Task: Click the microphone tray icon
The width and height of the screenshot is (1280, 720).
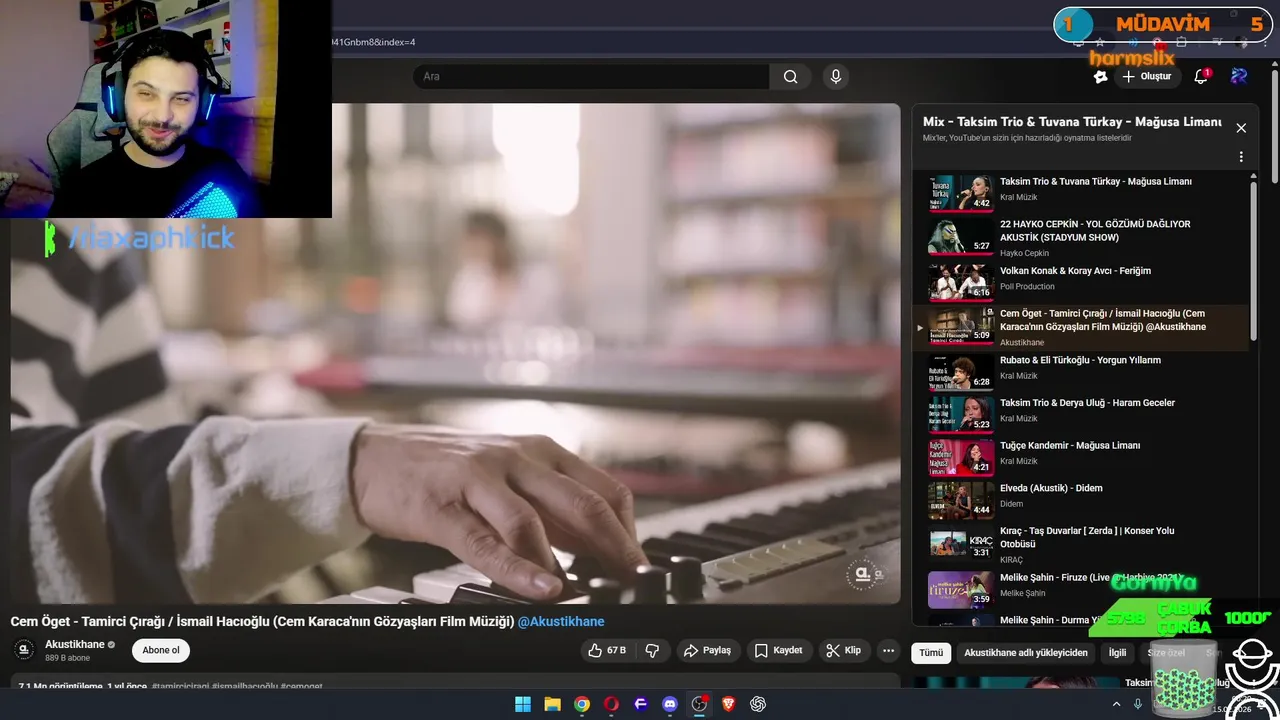Action: click(1137, 704)
